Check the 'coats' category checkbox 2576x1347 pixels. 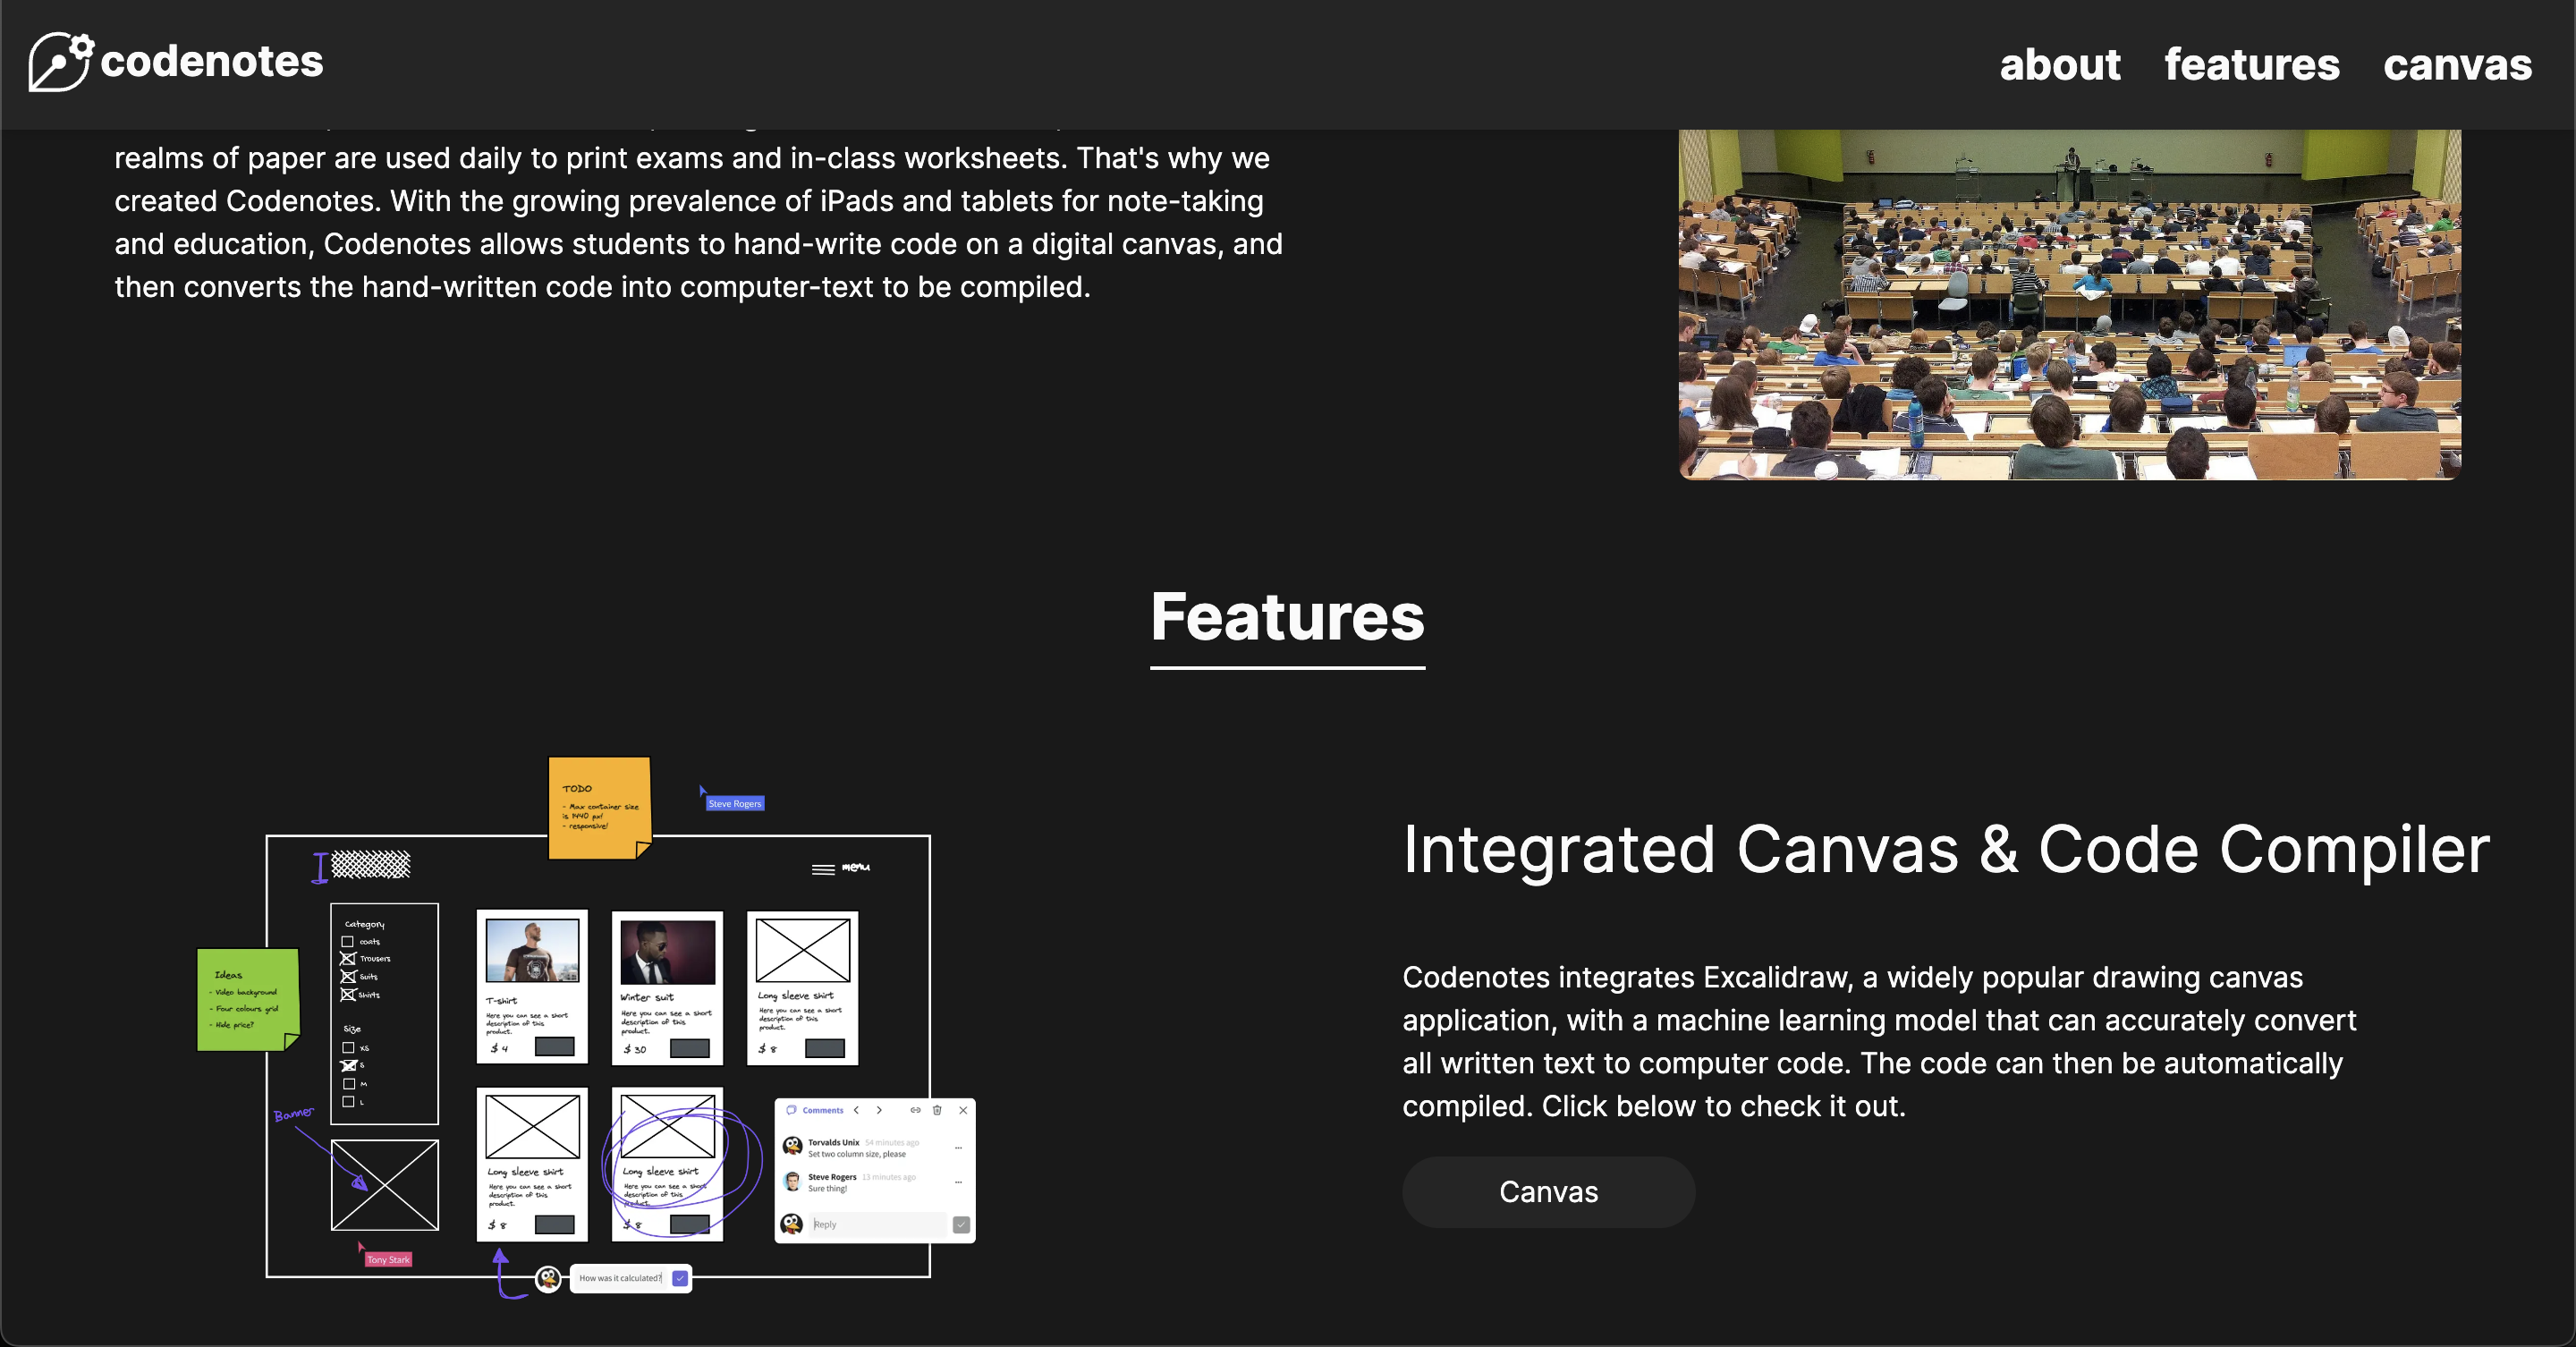click(348, 941)
